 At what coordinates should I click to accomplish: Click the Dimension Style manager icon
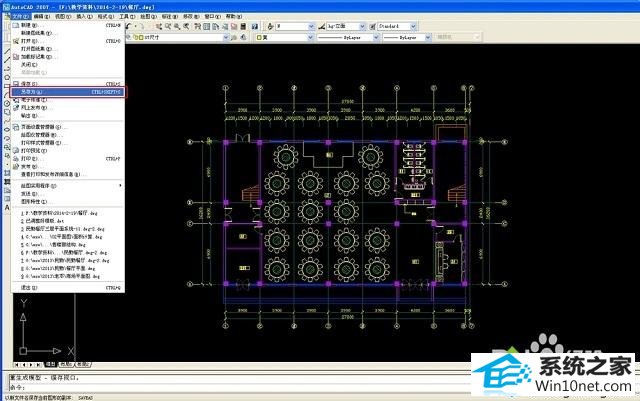point(322,26)
